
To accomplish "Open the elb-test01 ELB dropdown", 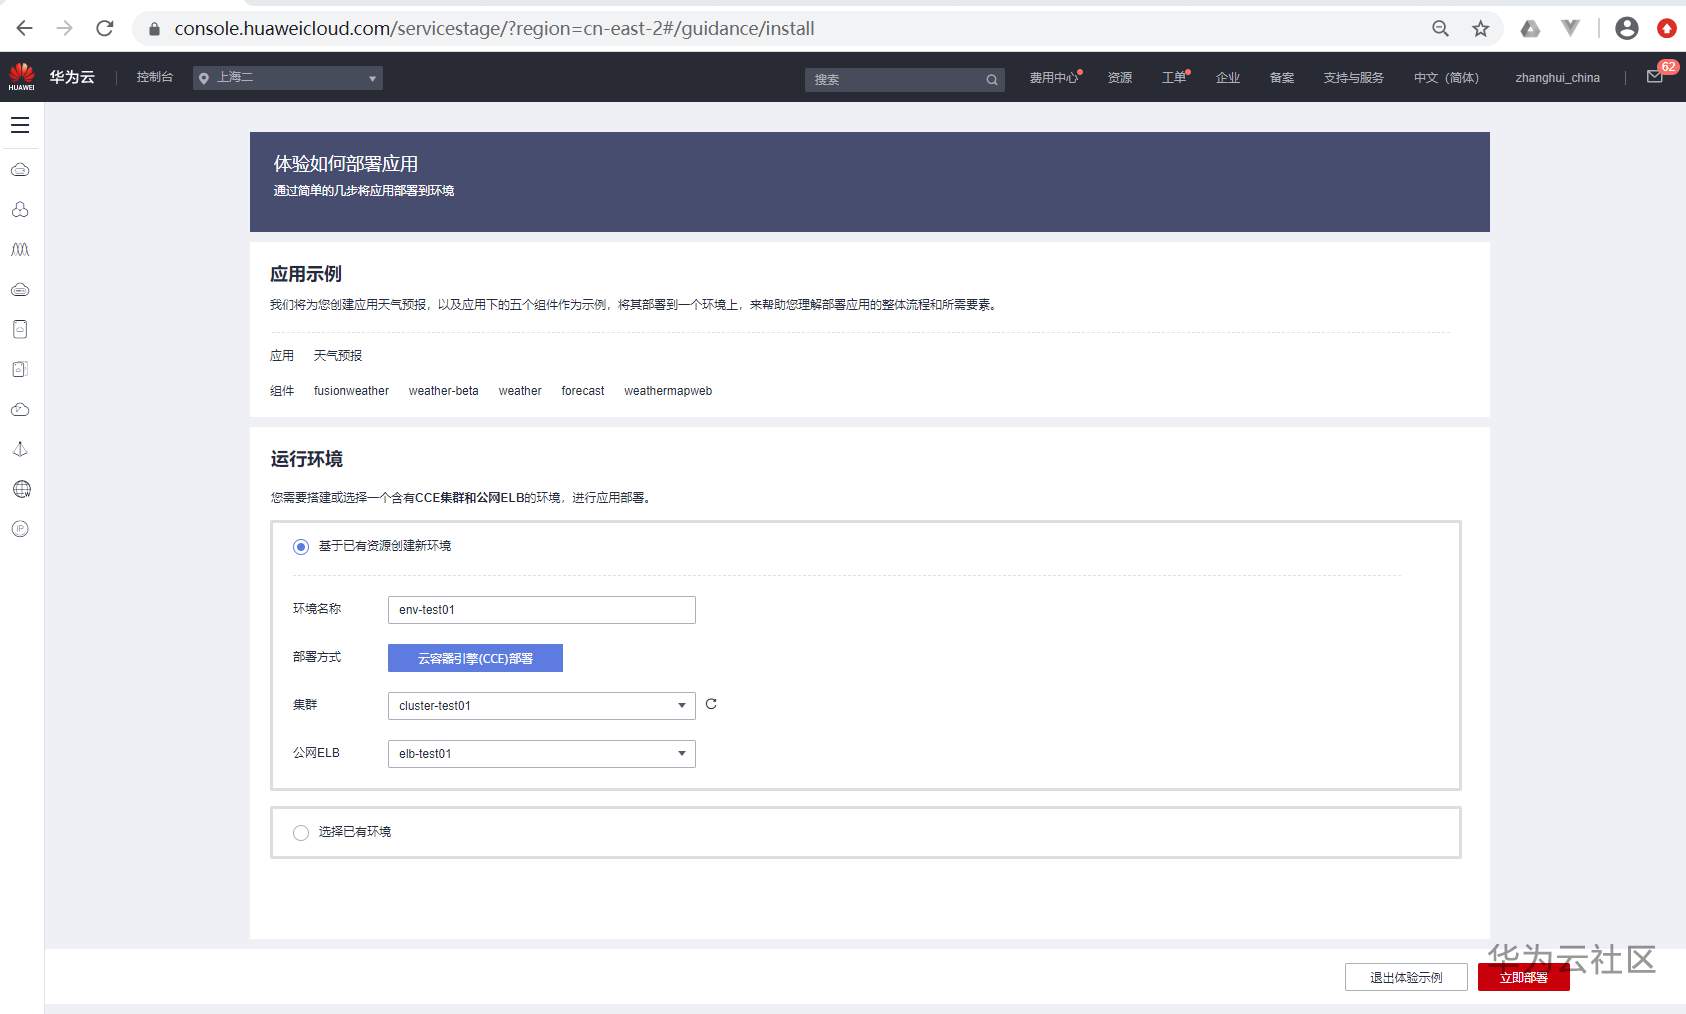I will click(x=542, y=754).
